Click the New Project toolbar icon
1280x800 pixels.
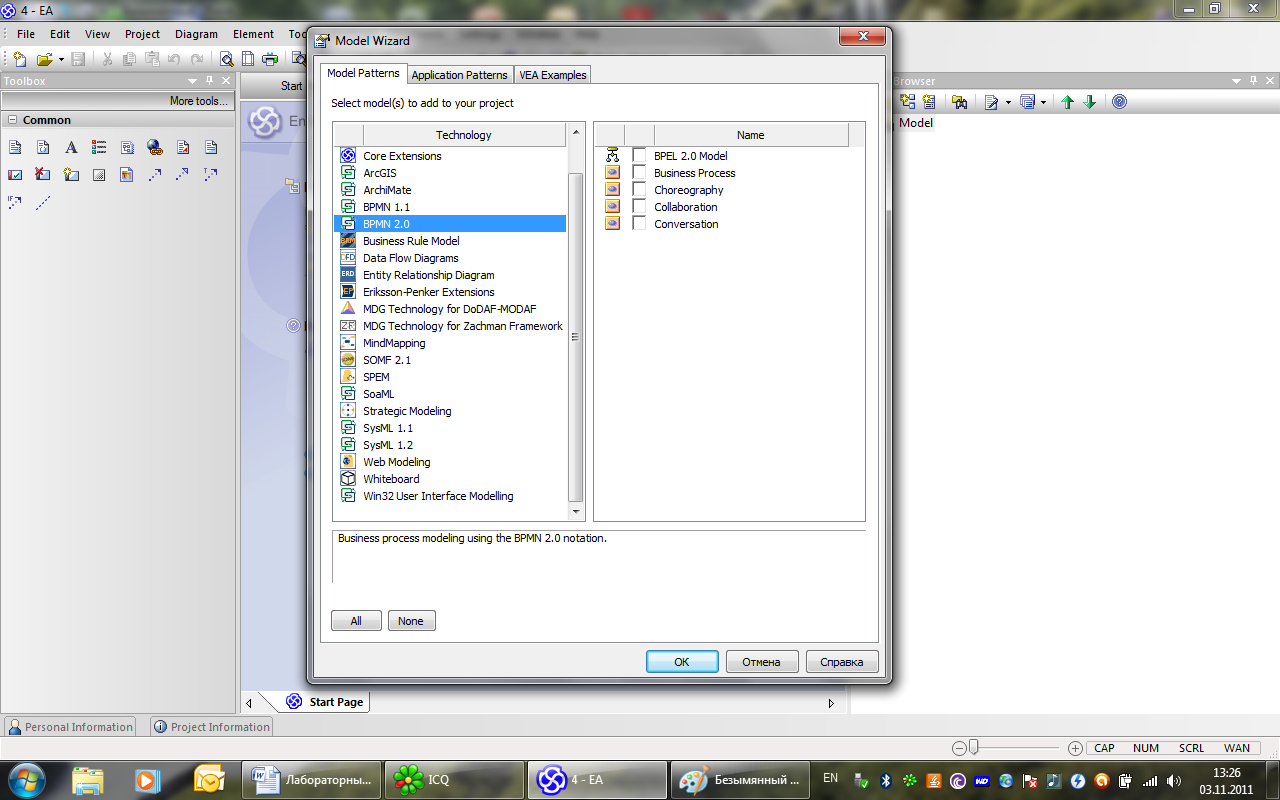click(x=19, y=59)
